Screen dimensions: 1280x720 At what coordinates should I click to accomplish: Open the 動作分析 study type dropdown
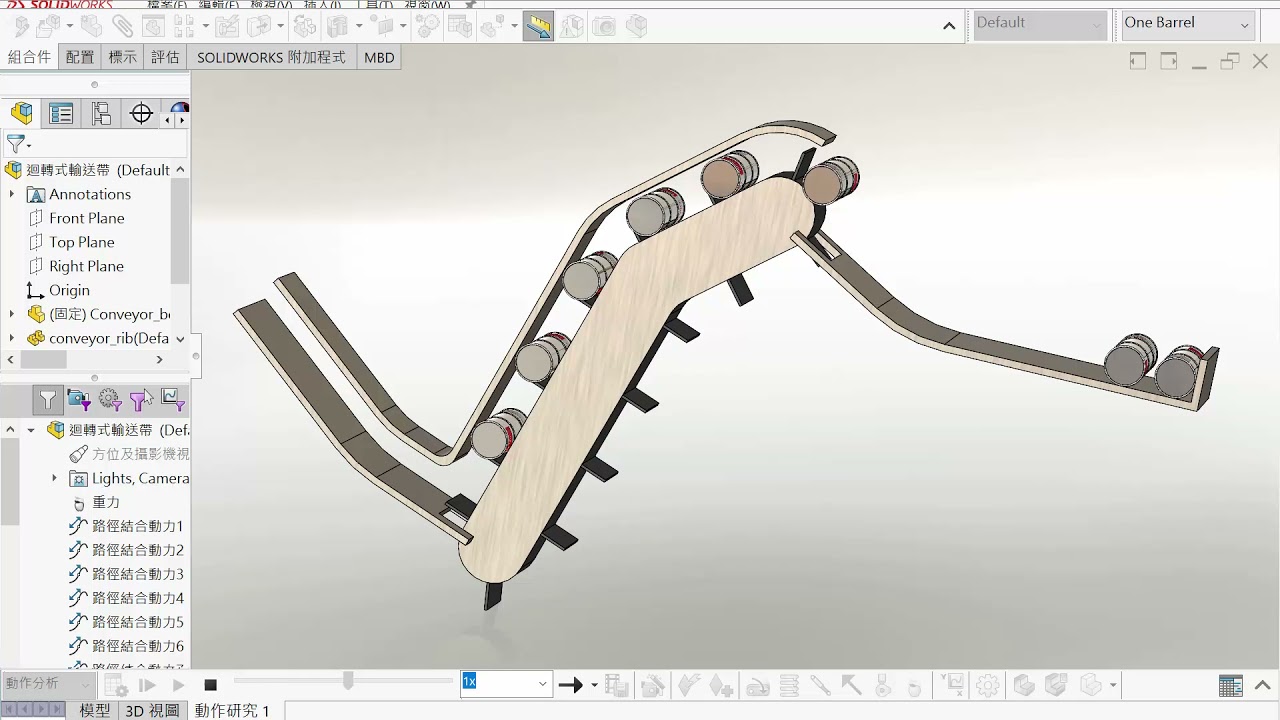[48, 683]
